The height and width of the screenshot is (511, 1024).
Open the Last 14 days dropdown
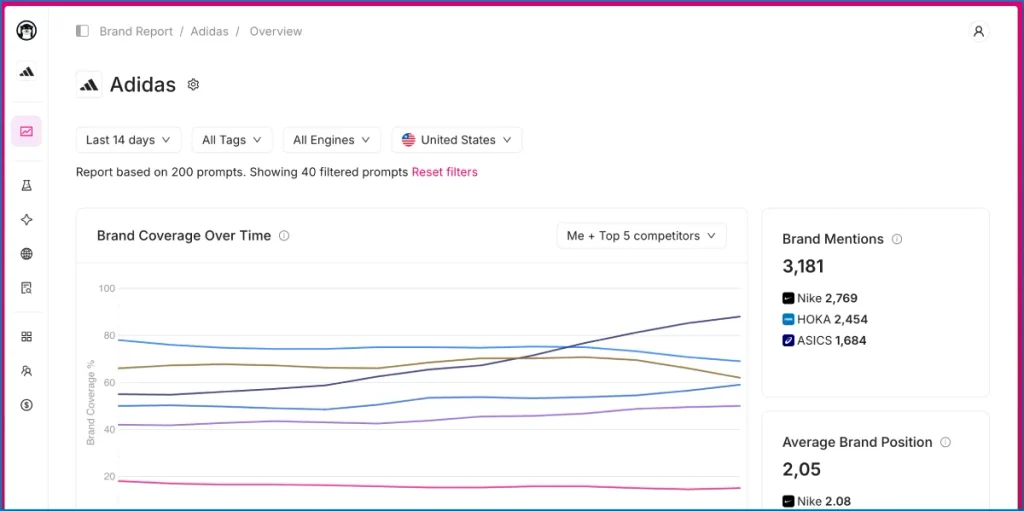[129, 140]
